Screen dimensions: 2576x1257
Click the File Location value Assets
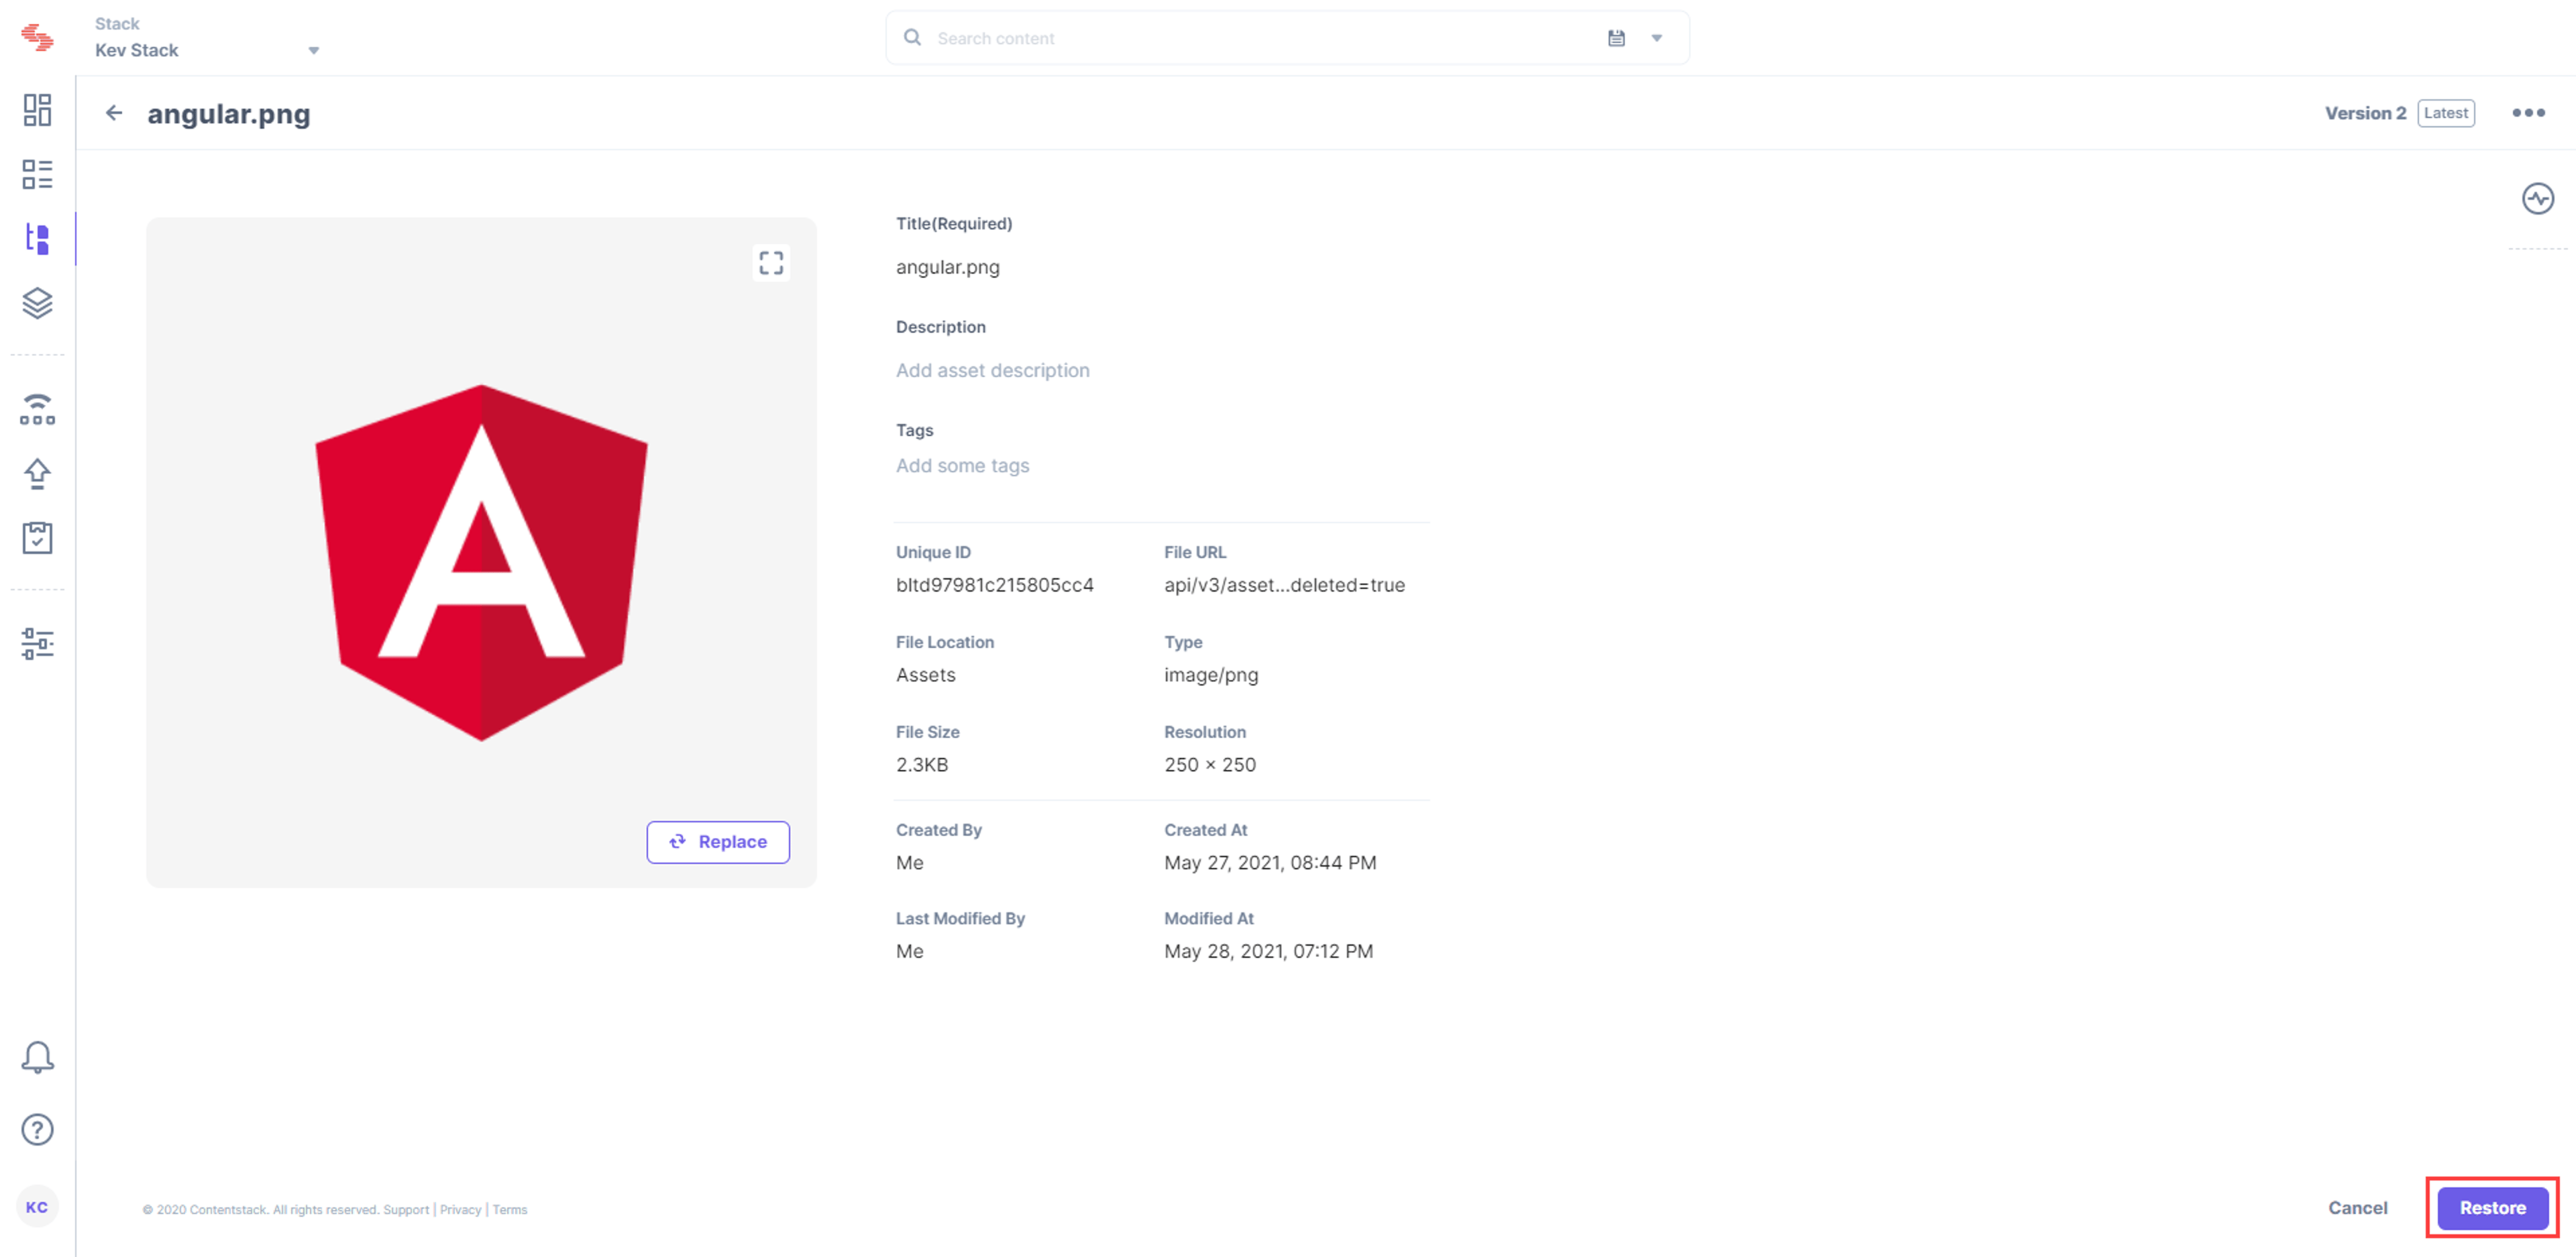point(926,675)
